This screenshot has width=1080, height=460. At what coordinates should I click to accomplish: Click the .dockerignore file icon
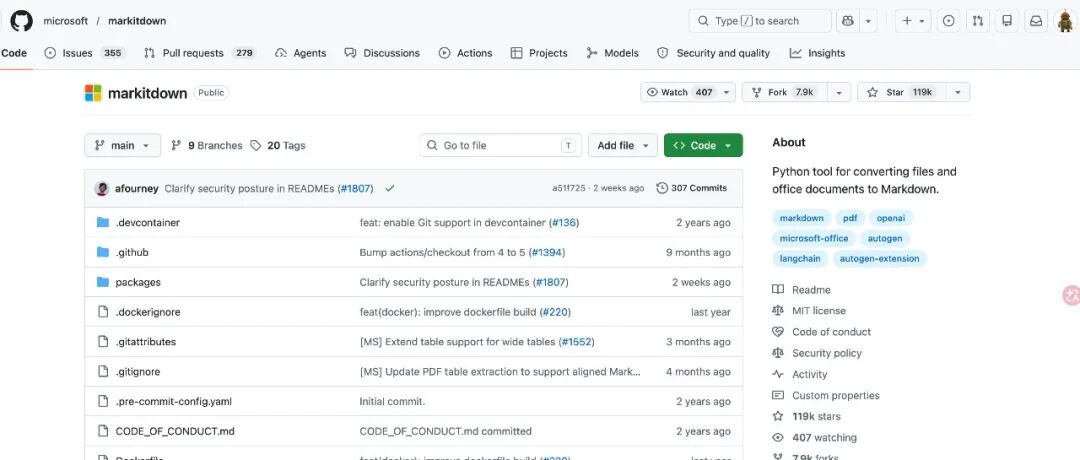coord(103,312)
